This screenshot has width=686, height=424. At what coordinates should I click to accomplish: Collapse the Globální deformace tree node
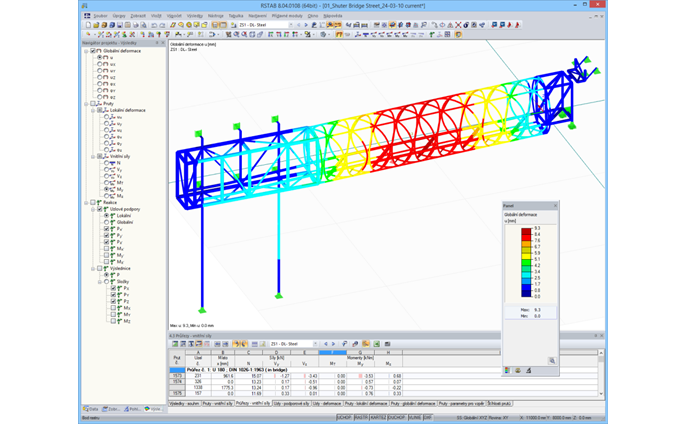(86, 51)
